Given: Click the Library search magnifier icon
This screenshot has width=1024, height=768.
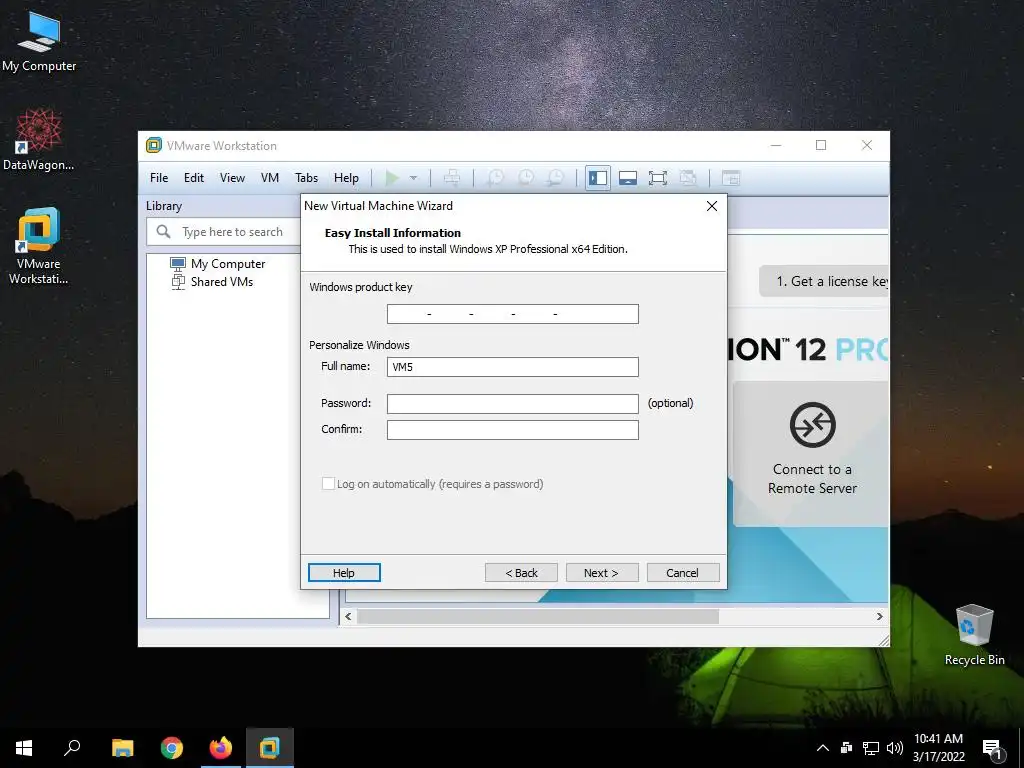Looking at the screenshot, I should (x=163, y=232).
